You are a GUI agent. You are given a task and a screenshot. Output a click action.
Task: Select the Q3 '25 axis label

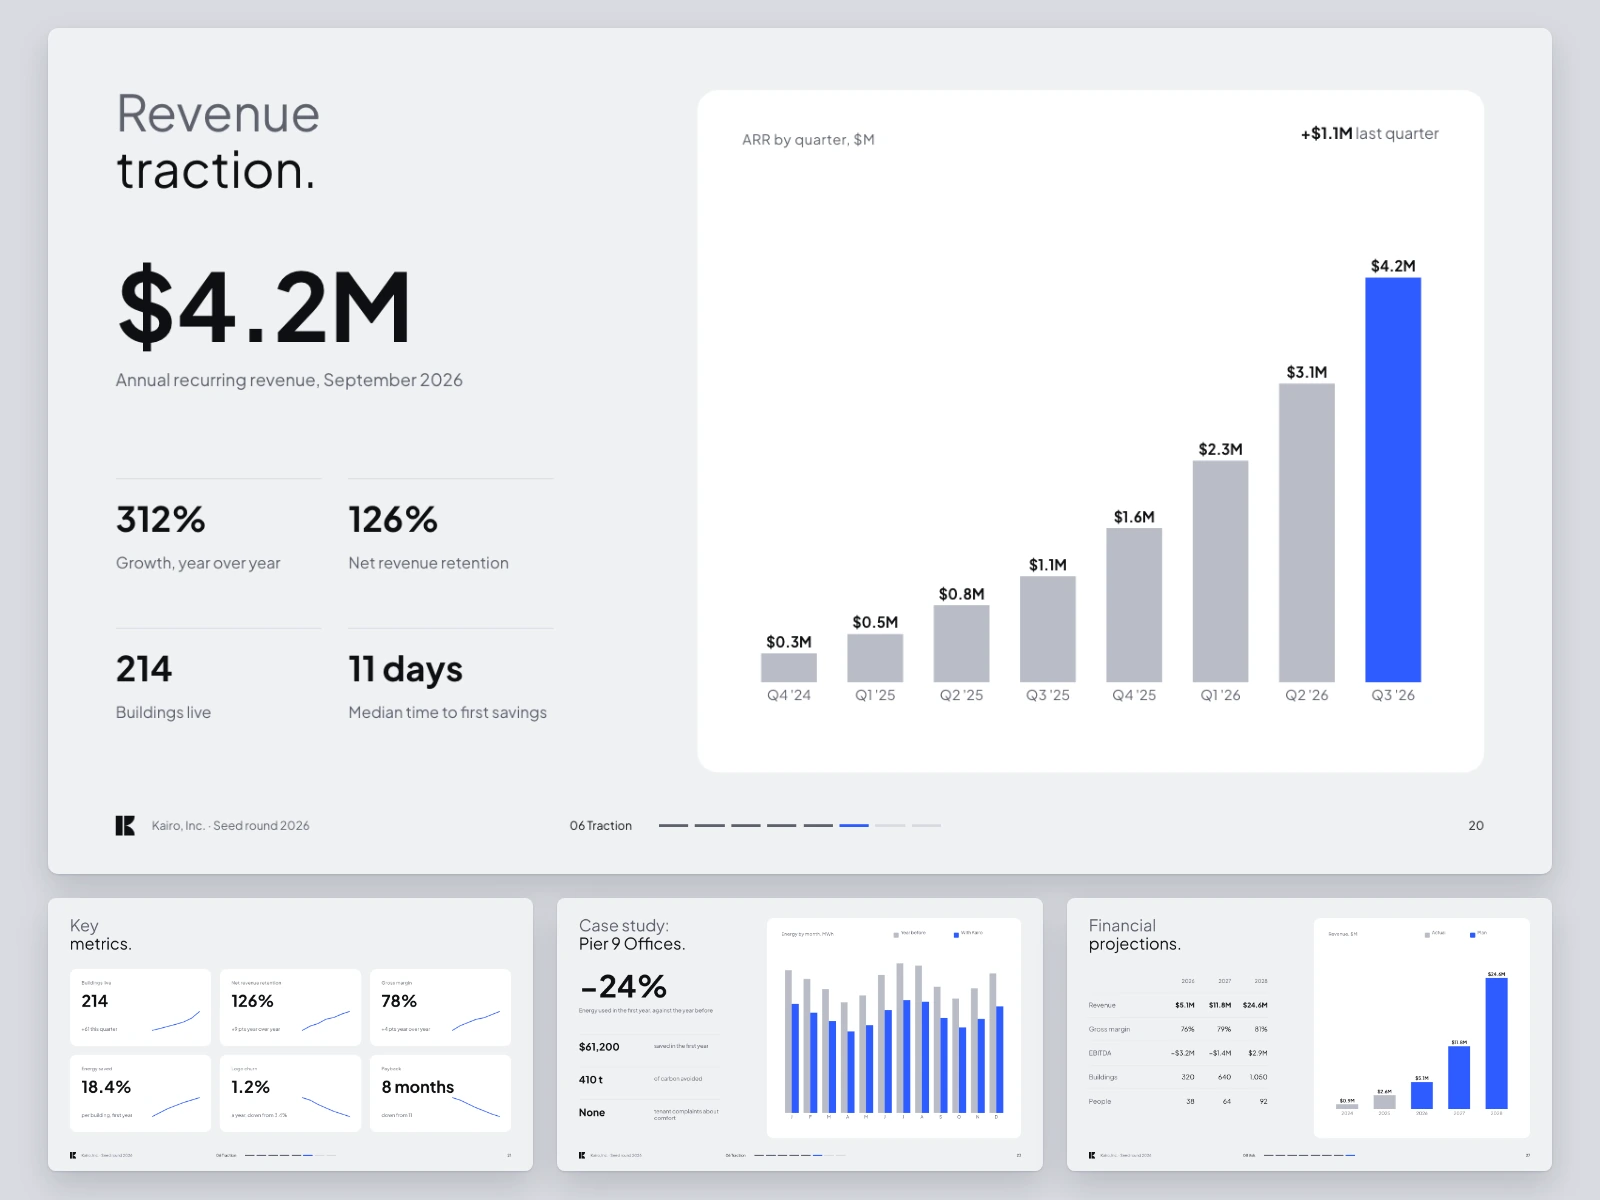(x=1048, y=695)
